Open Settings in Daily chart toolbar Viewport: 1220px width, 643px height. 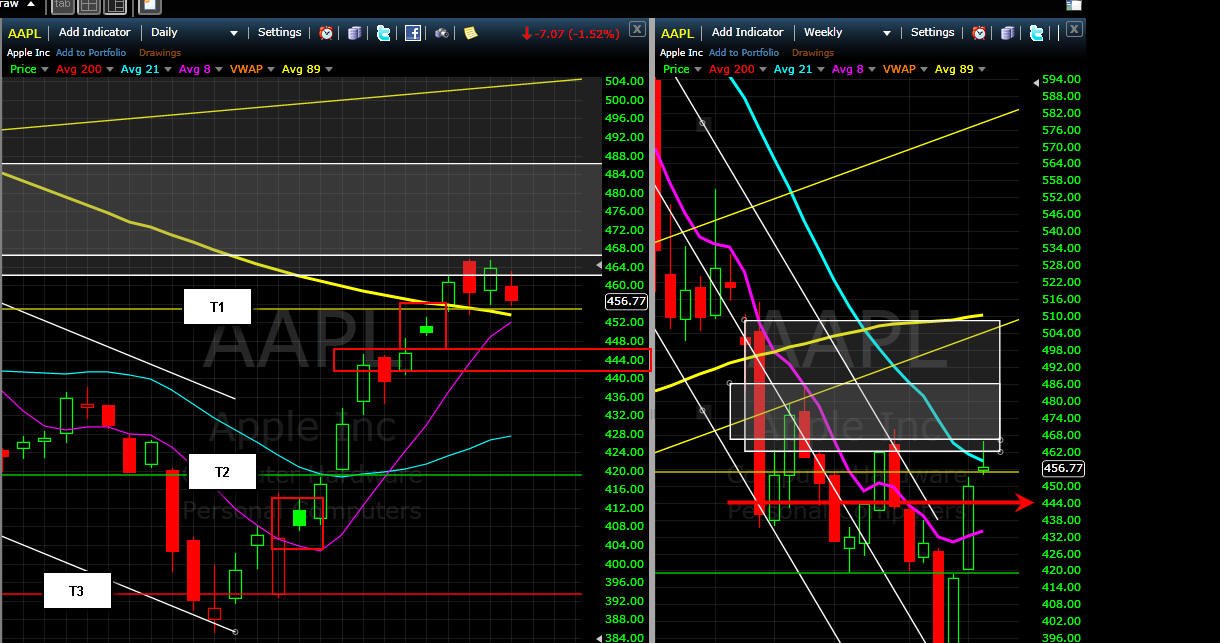pyautogui.click(x=279, y=33)
